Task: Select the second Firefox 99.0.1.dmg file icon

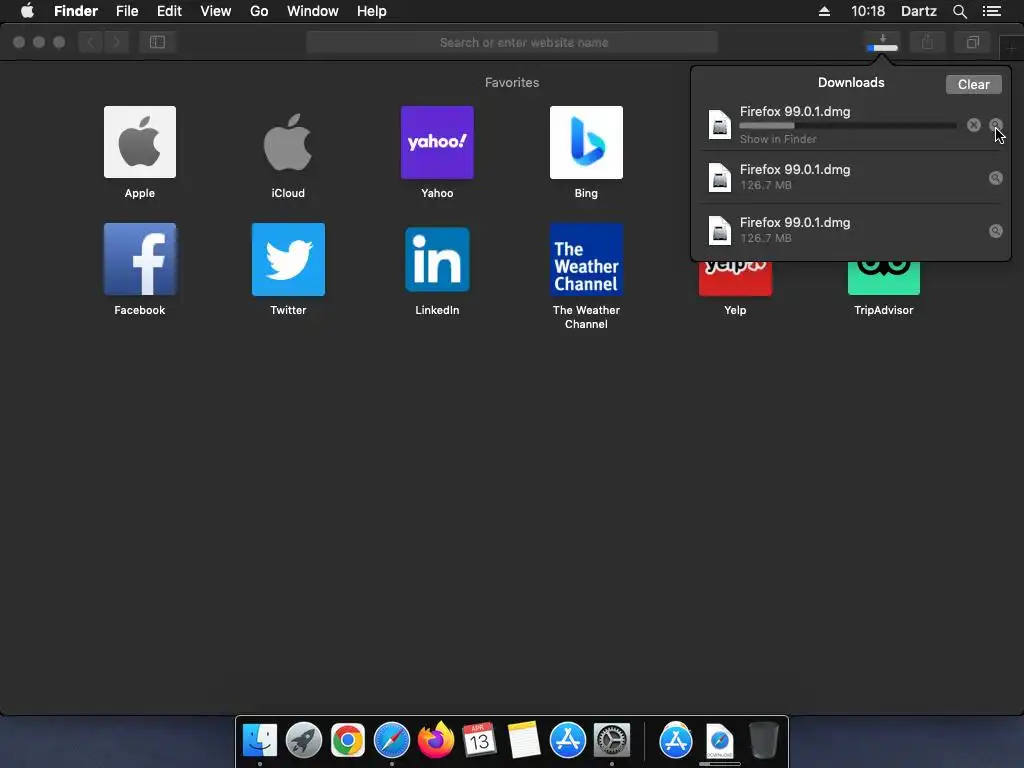Action: pyautogui.click(x=720, y=178)
